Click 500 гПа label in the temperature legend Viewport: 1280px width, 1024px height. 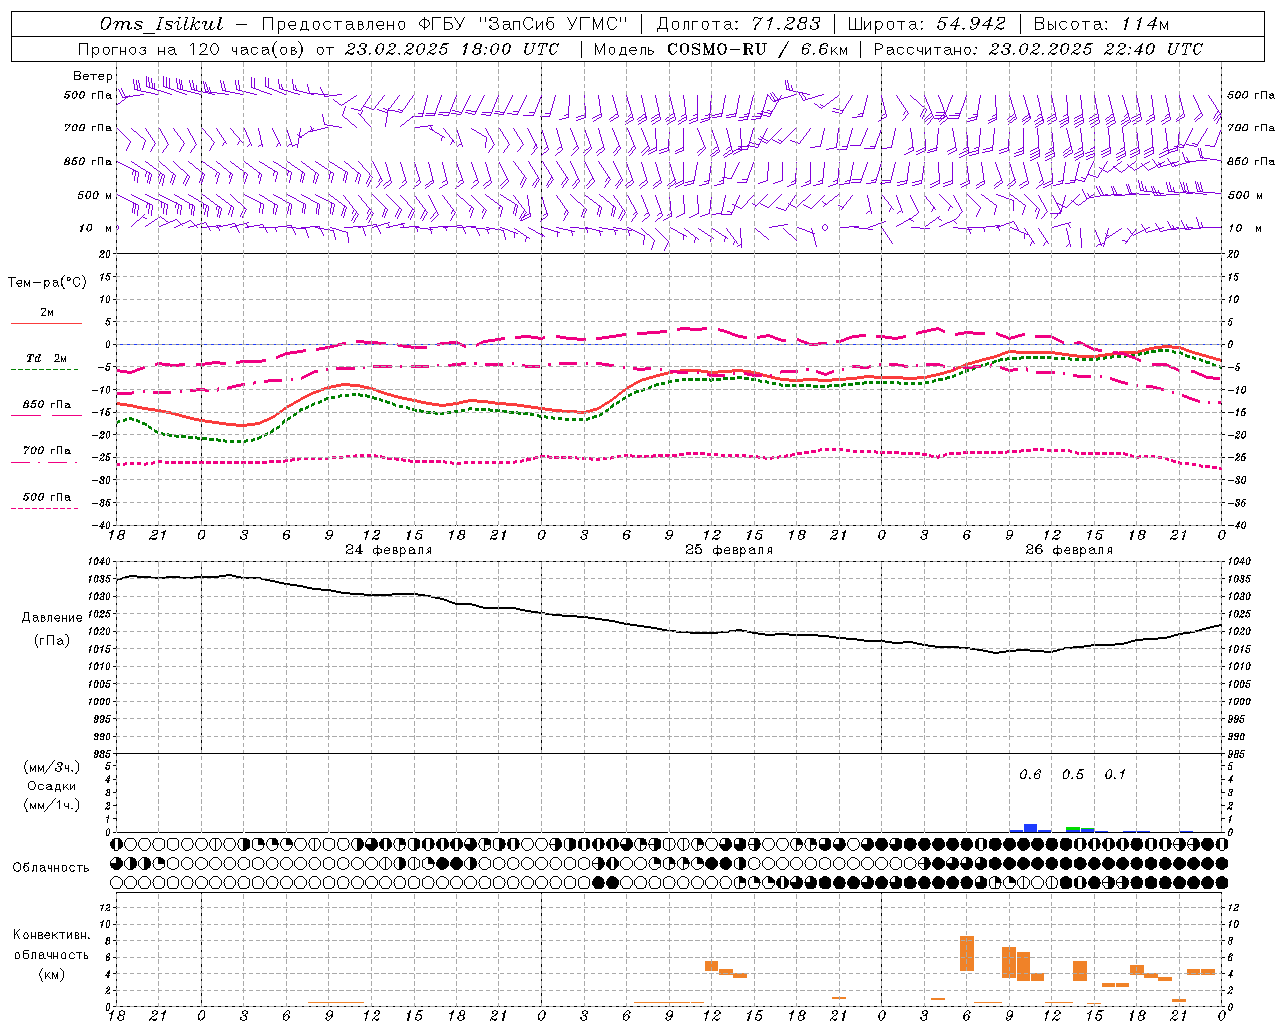click(x=47, y=497)
